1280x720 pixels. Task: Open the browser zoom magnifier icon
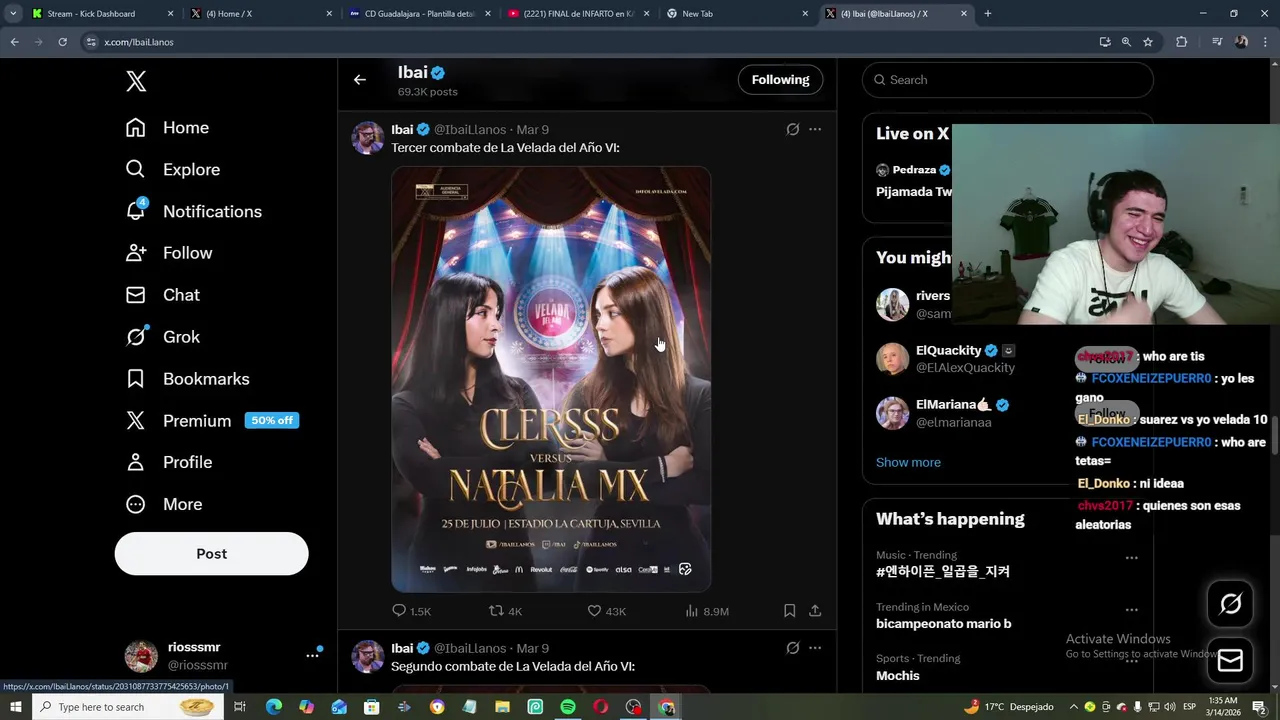(1126, 42)
